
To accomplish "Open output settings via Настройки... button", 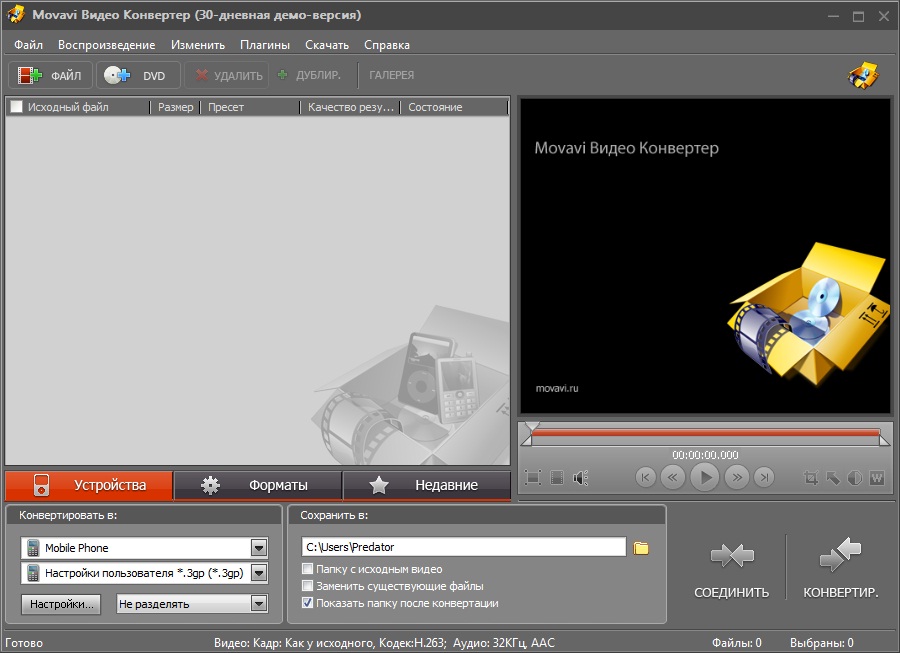I will [60, 604].
